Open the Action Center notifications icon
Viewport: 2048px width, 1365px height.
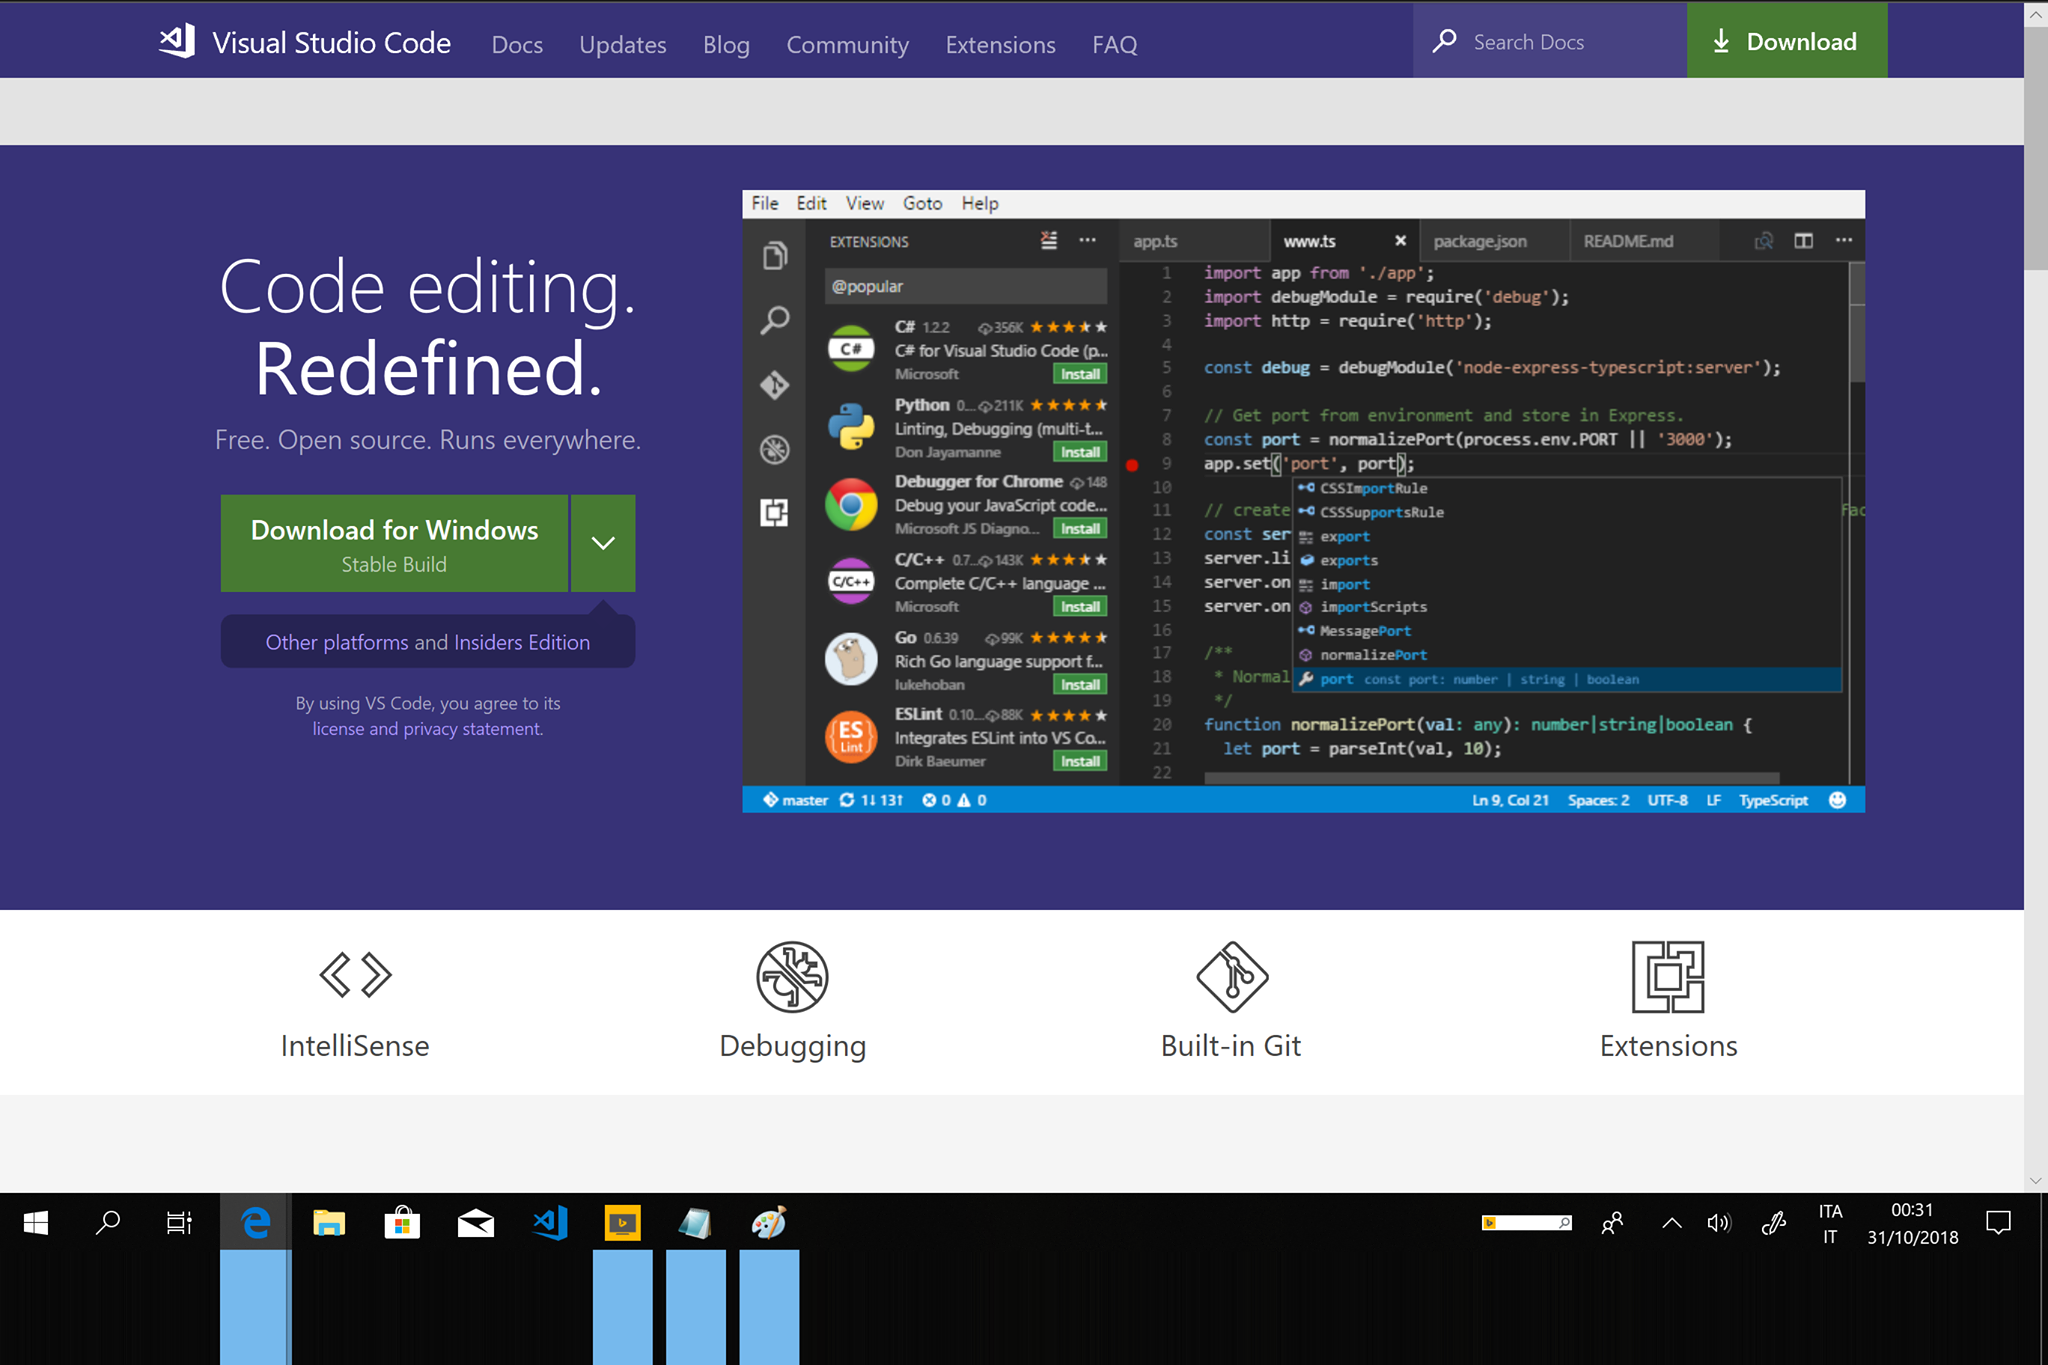coord(1998,1223)
